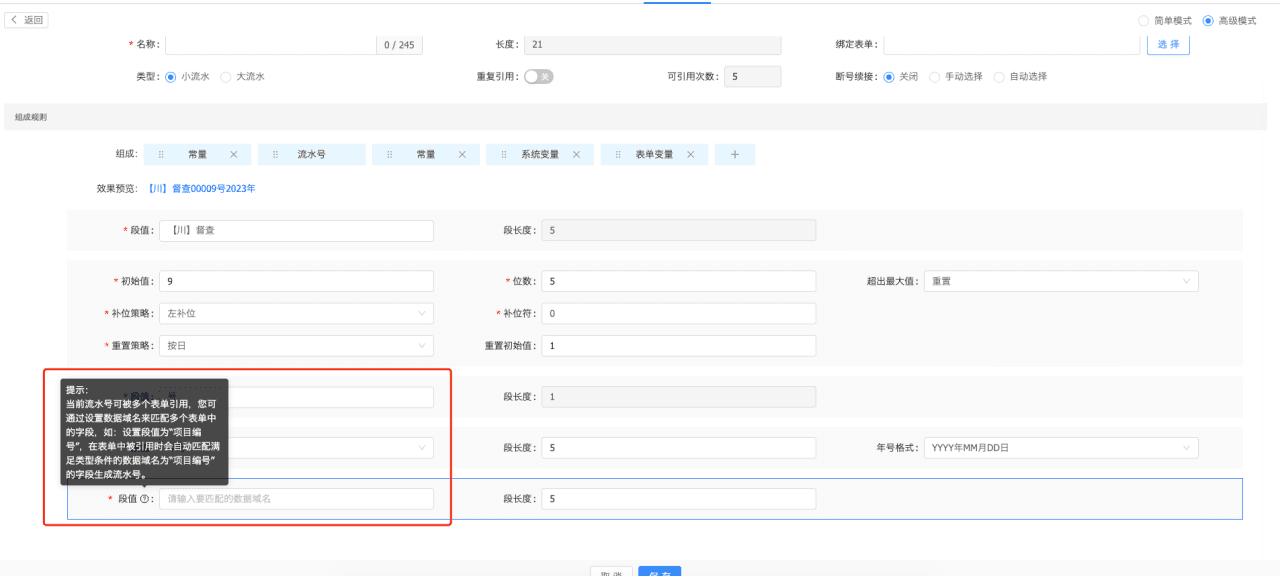Image resolution: width=1280 pixels, height=576 pixels.
Task: Click the 保存 button
Action: pos(660,571)
